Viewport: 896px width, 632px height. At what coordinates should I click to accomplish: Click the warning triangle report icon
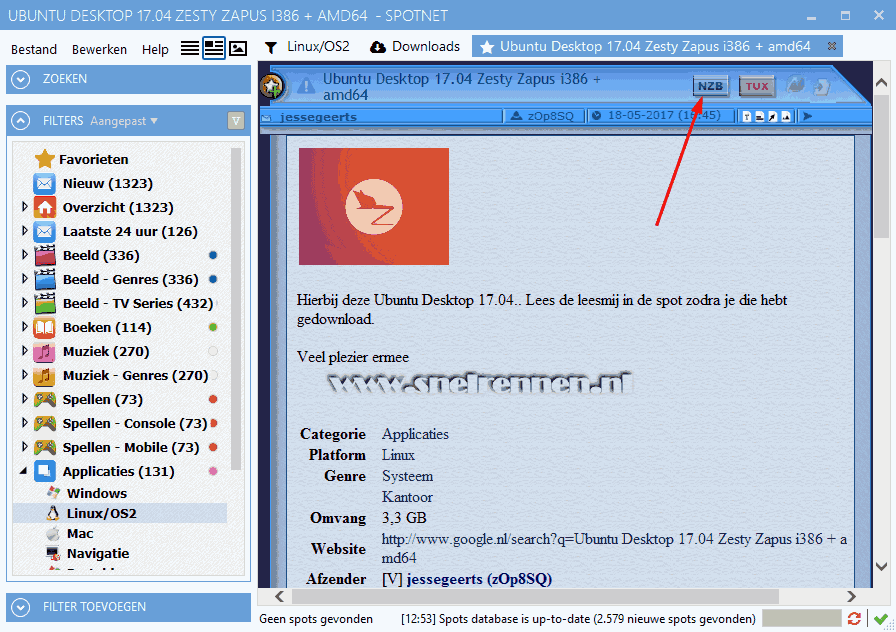click(x=306, y=86)
